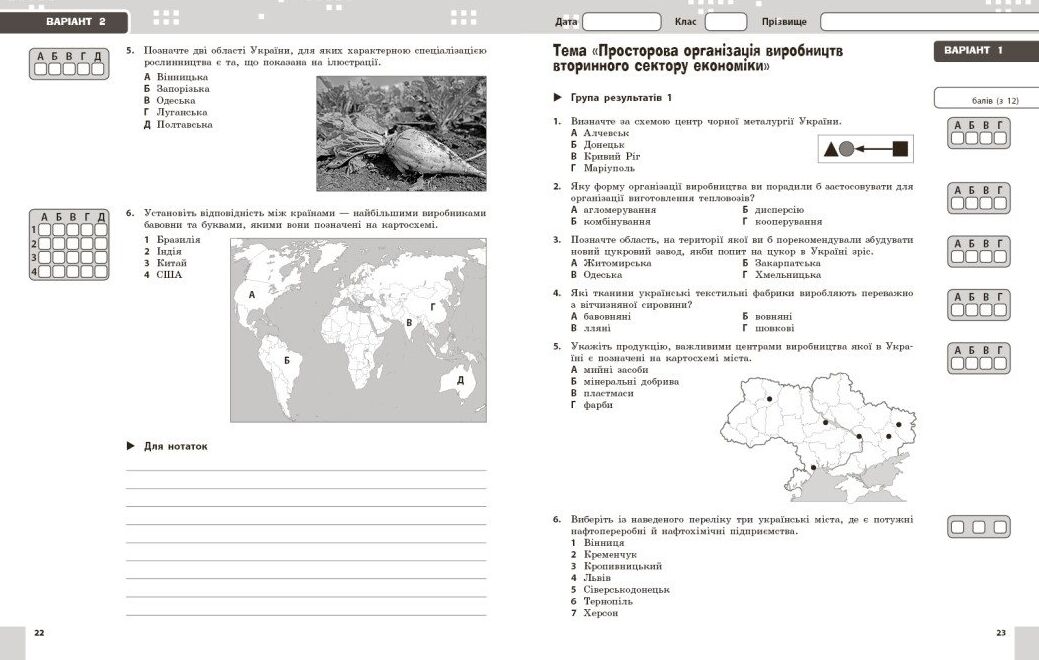This screenshot has width=1039, height=660.
Task: Click the Клас input field
Action: tap(726, 22)
